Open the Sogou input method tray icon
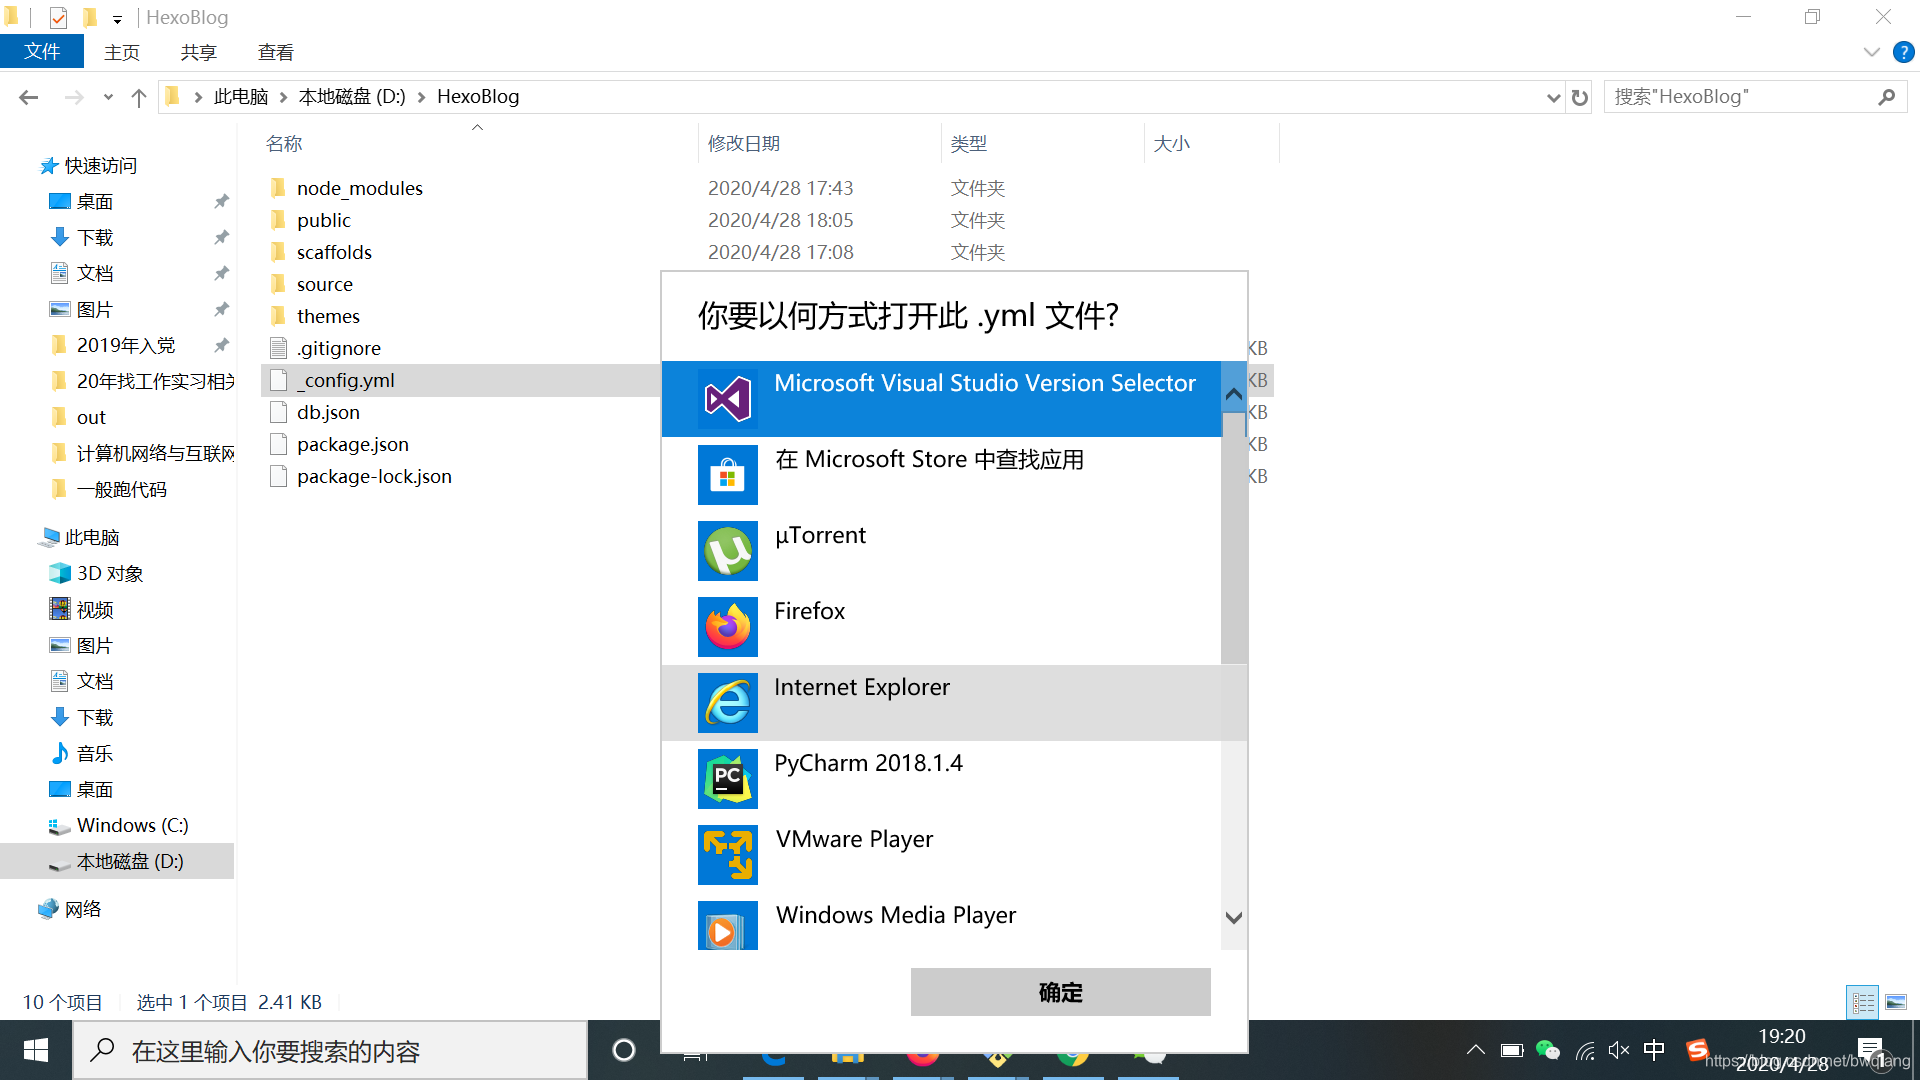1920x1080 pixels. click(1697, 1050)
